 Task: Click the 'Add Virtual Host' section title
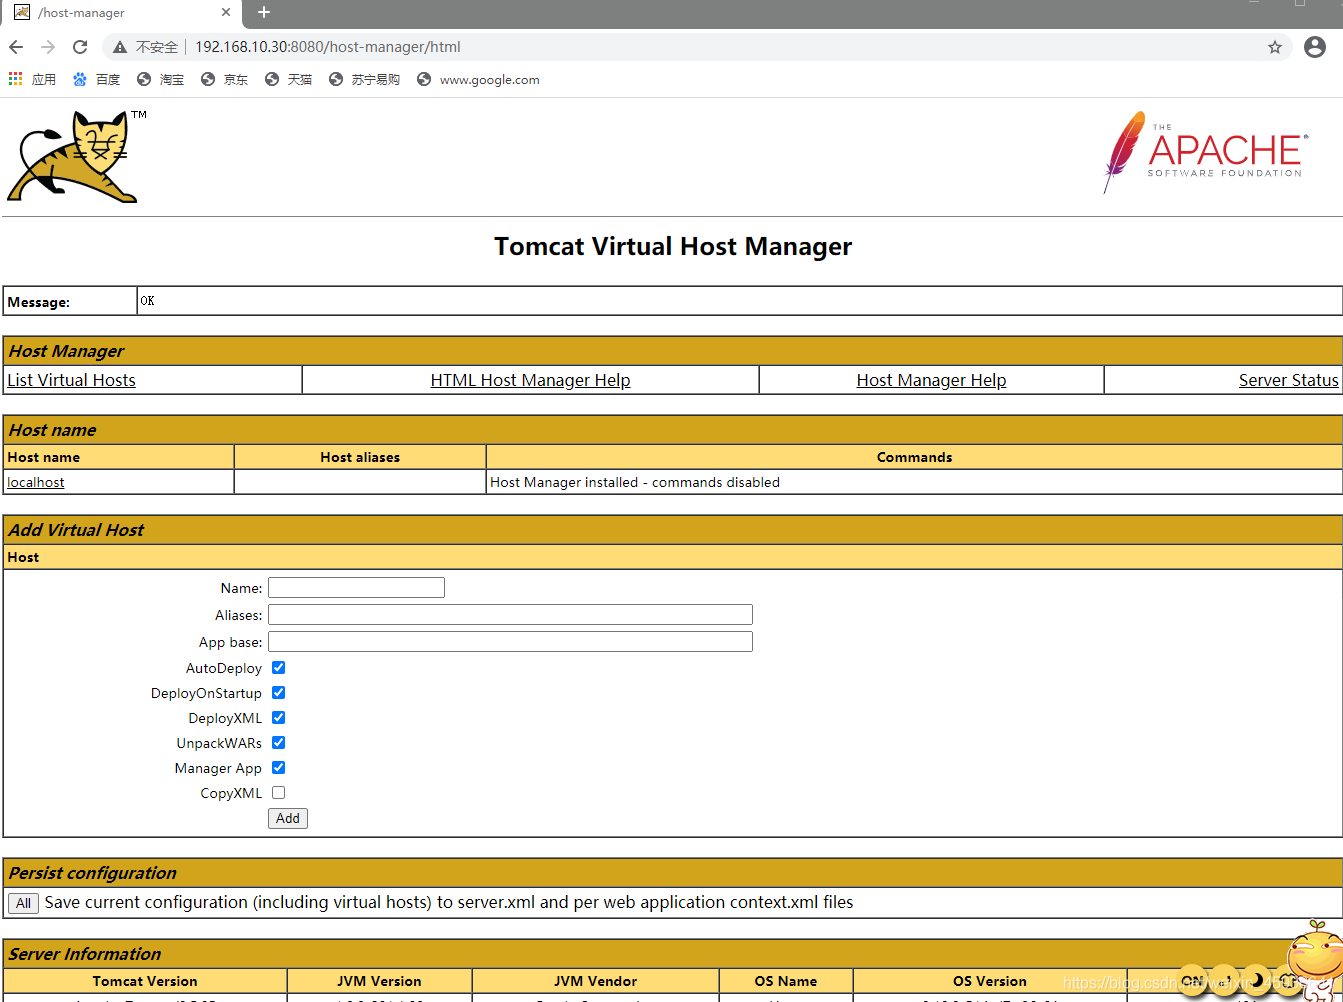click(x=76, y=530)
